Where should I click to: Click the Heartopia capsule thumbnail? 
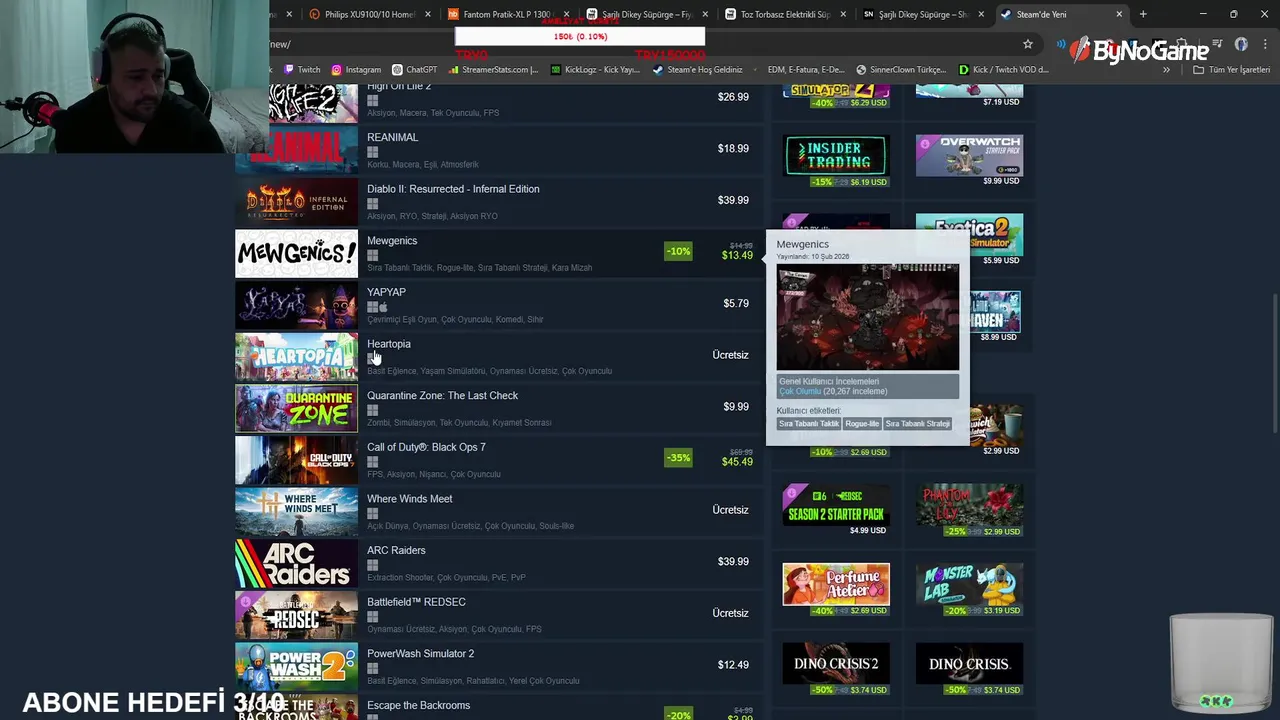[x=296, y=356]
